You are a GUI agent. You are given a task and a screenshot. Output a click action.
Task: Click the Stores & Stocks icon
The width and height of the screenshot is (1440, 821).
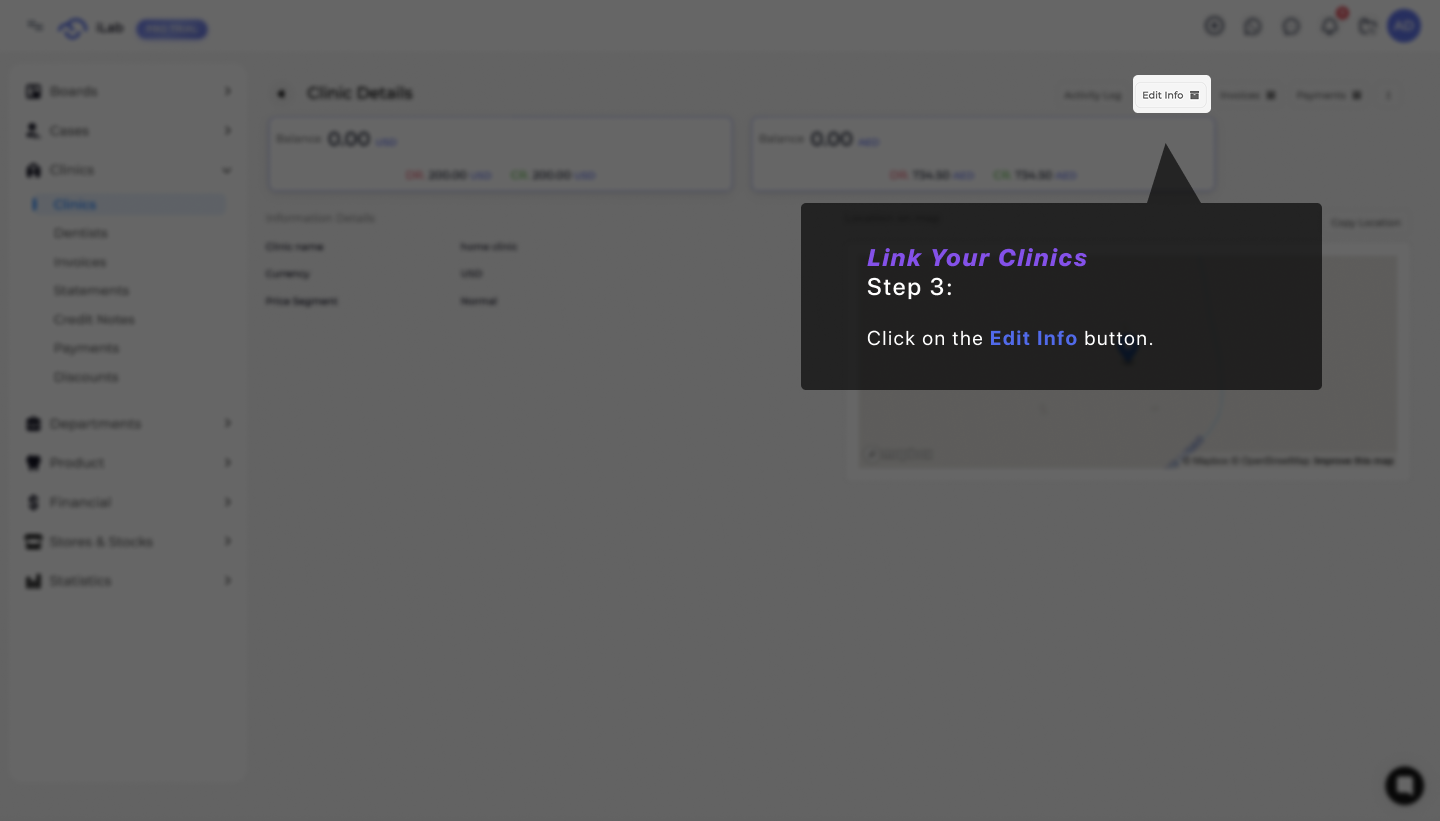[33, 541]
